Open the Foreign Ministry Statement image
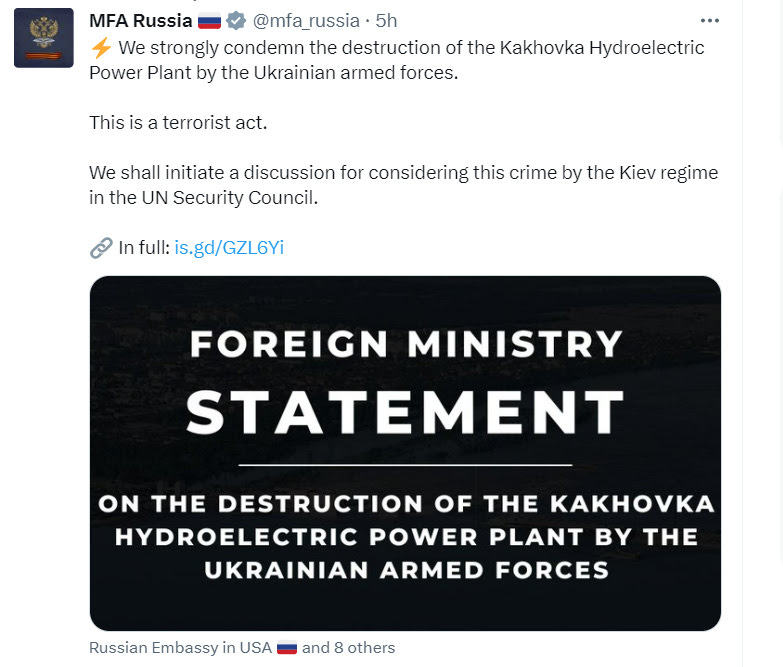 point(405,453)
